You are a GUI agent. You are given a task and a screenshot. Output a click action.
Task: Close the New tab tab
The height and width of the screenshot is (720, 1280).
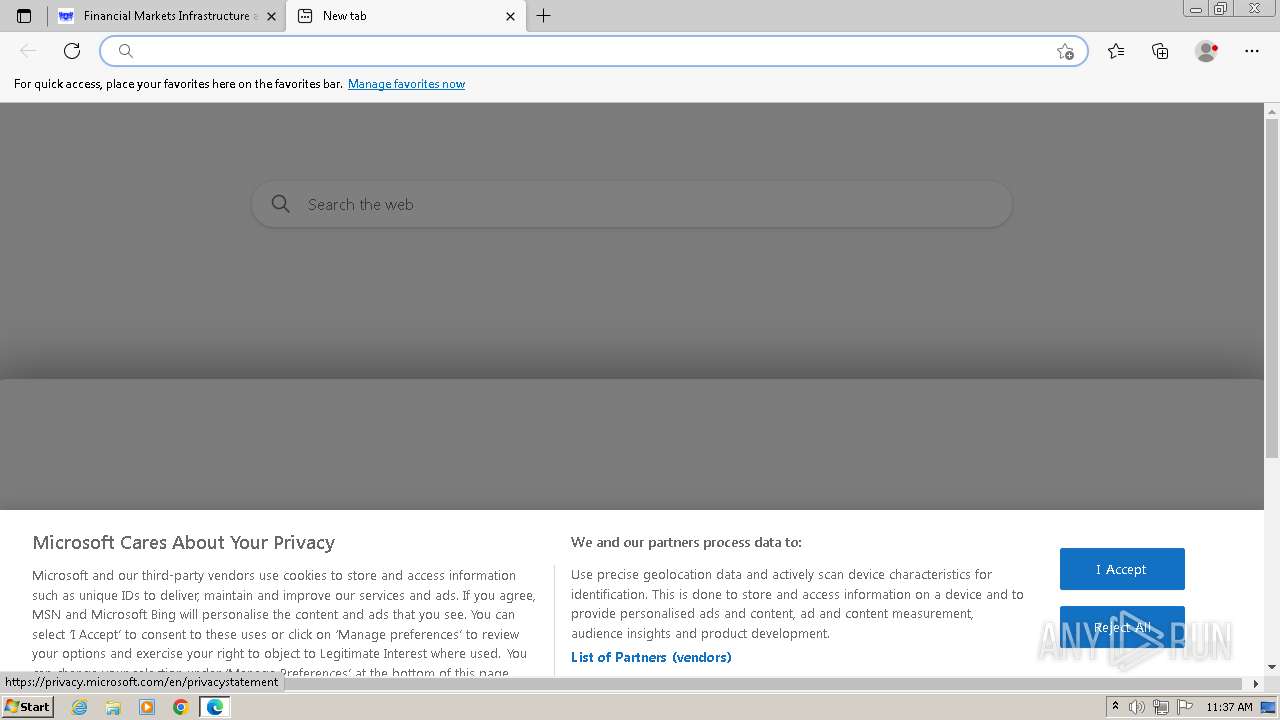pos(510,16)
